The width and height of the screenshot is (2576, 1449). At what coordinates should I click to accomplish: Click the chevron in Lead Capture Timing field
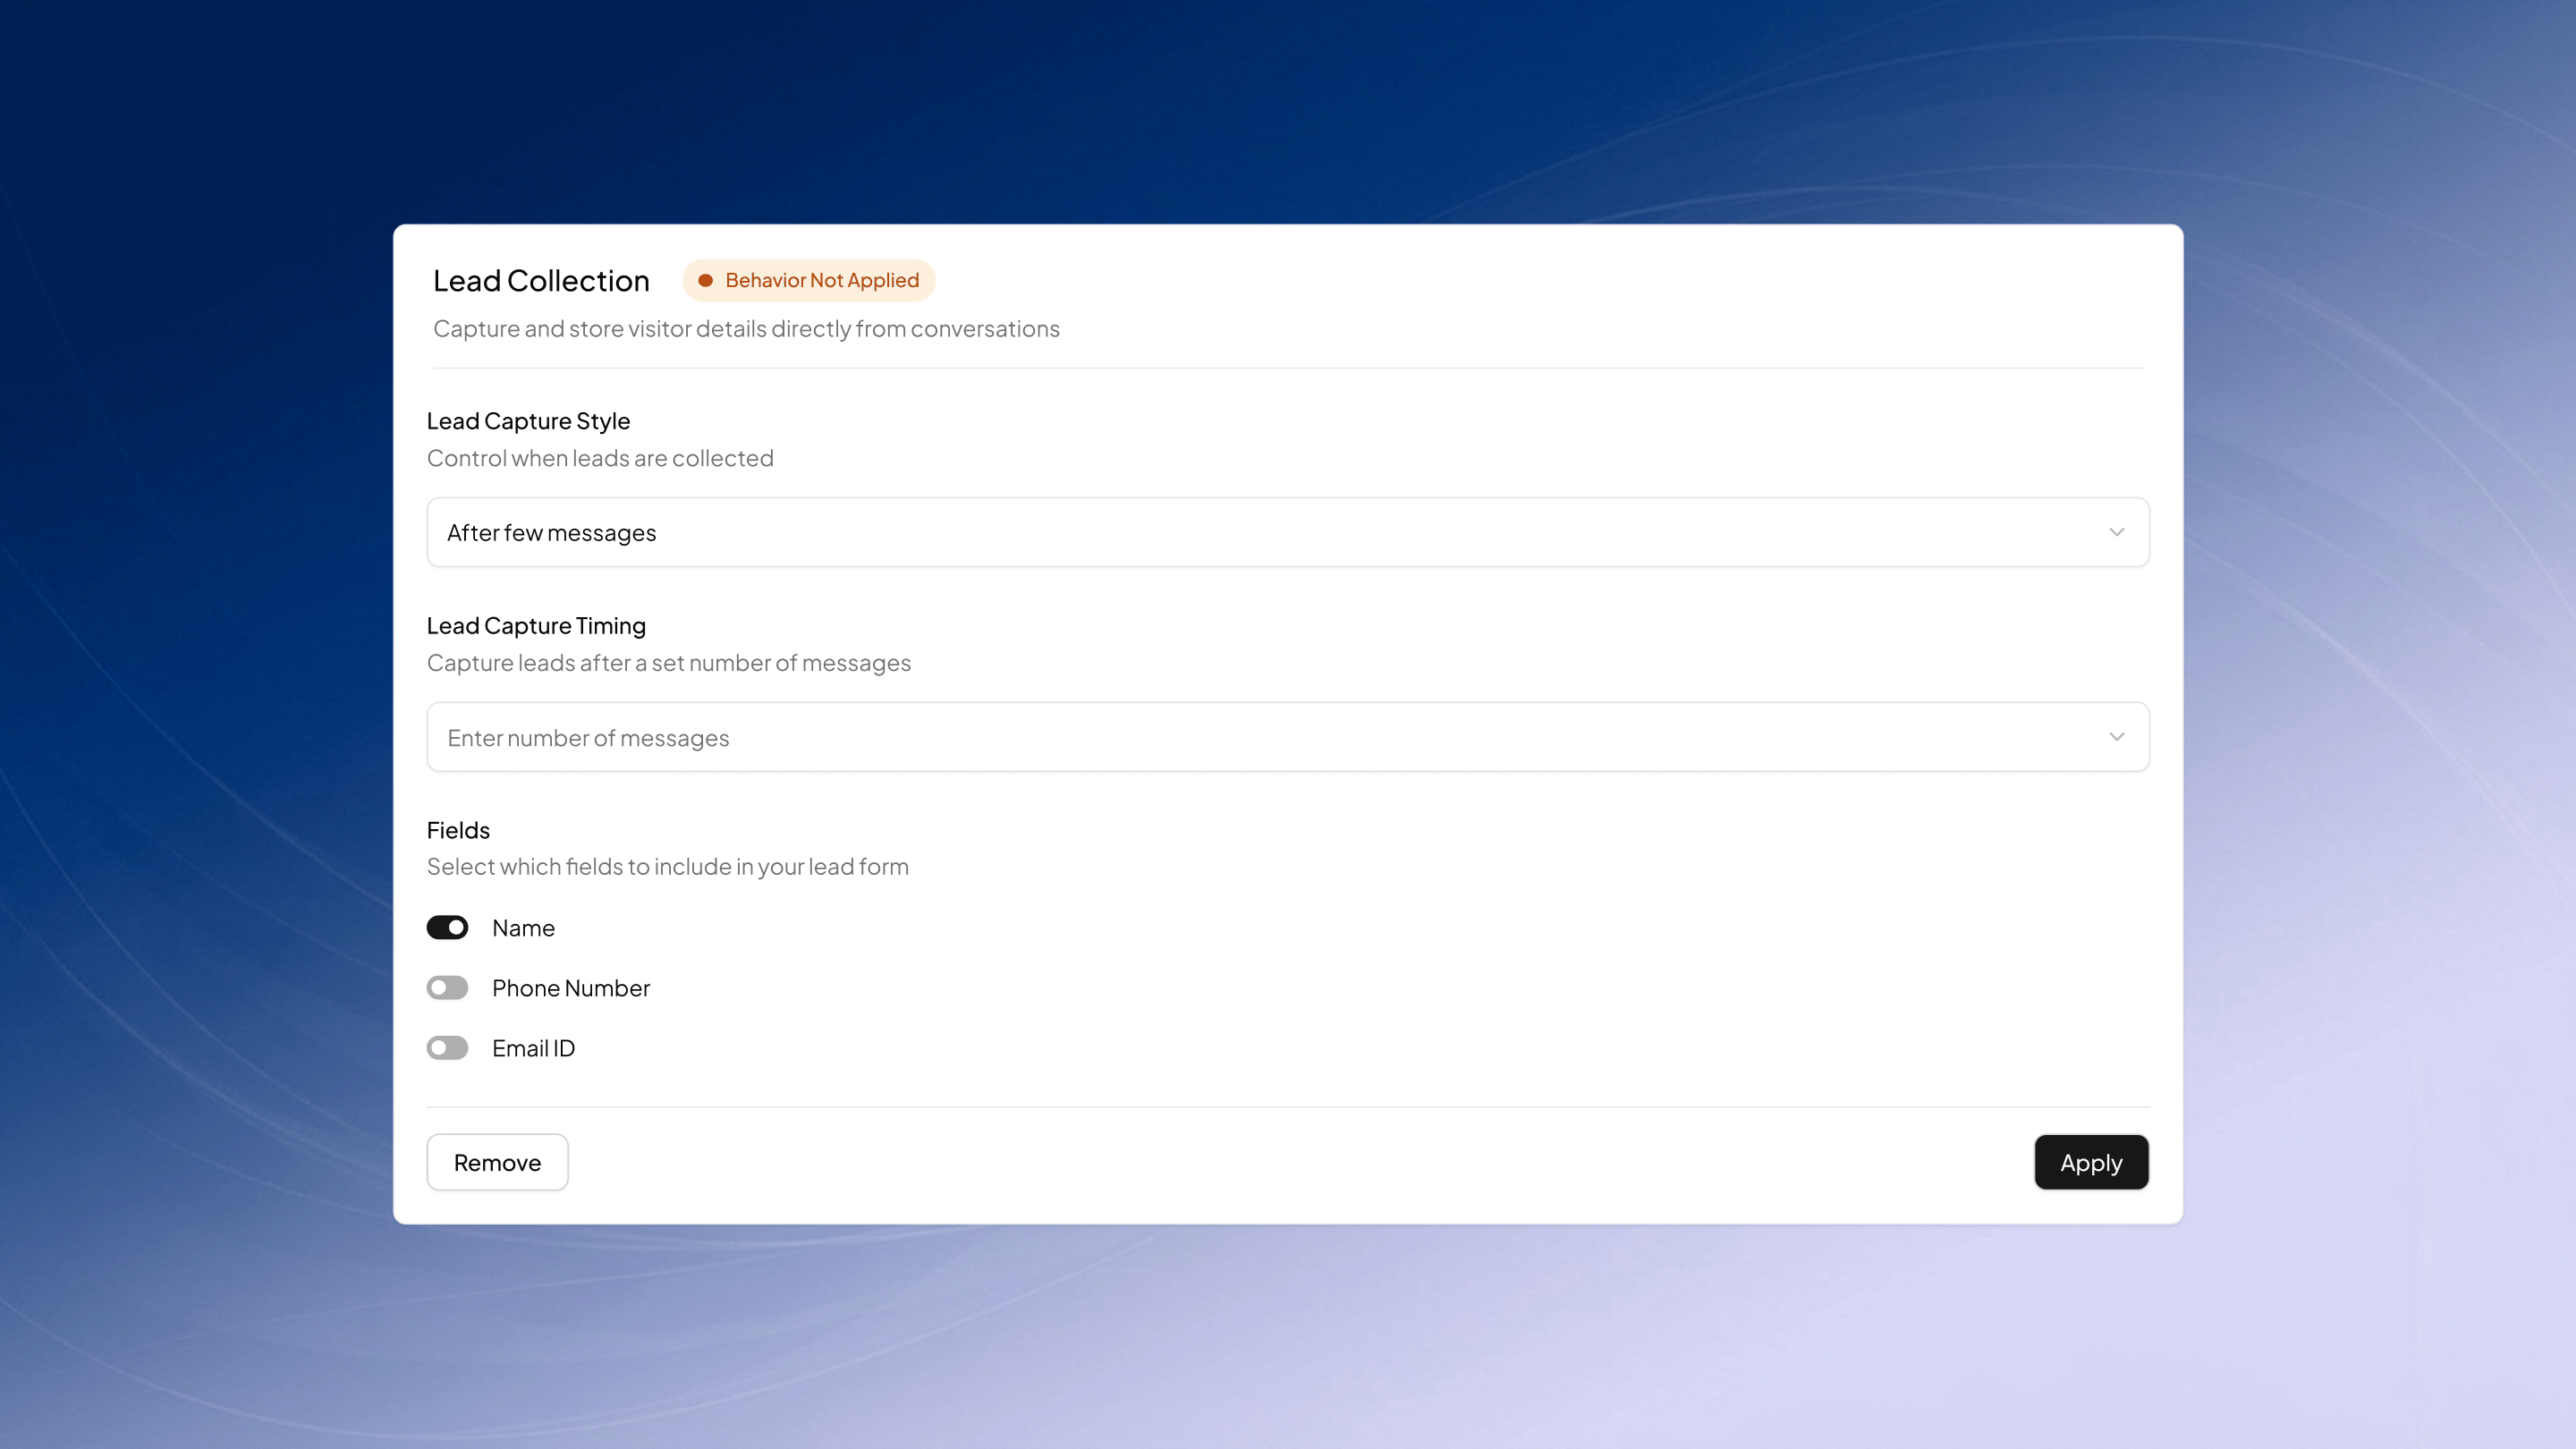(x=2116, y=737)
